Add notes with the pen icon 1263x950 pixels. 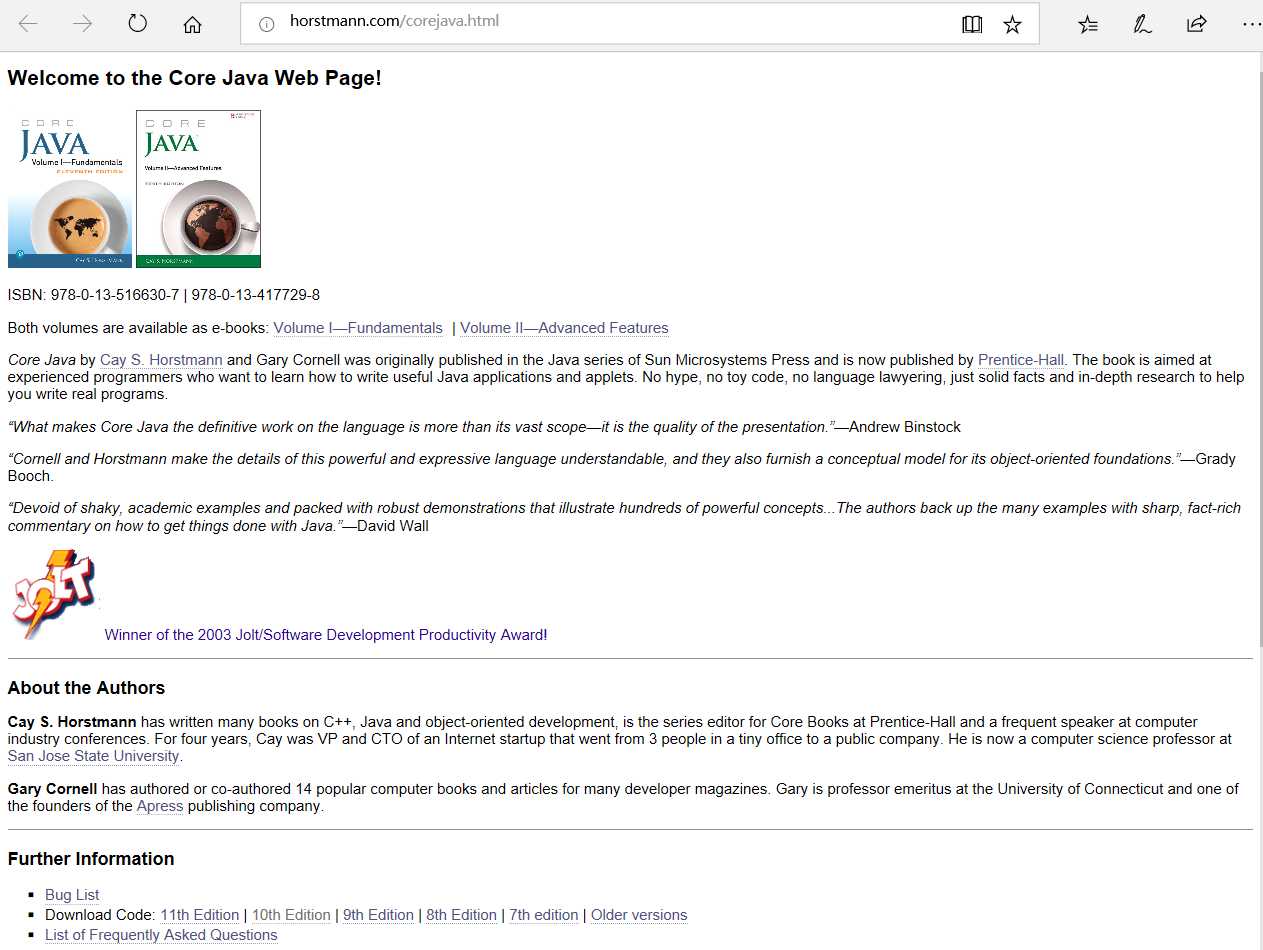coord(1142,24)
